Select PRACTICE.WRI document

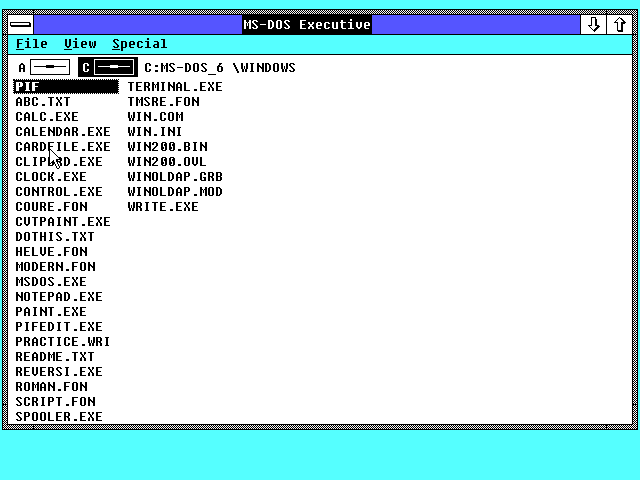coord(63,342)
